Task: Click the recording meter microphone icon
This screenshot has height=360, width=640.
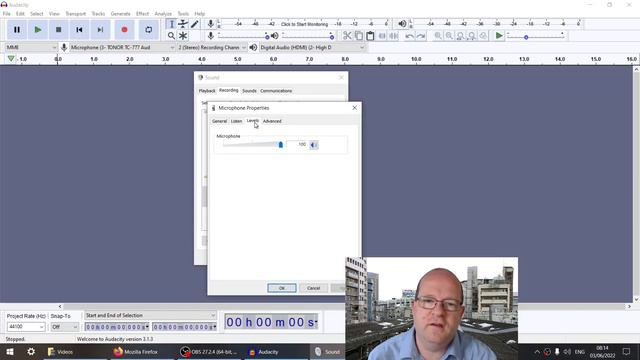Action: (x=211, y=24)
